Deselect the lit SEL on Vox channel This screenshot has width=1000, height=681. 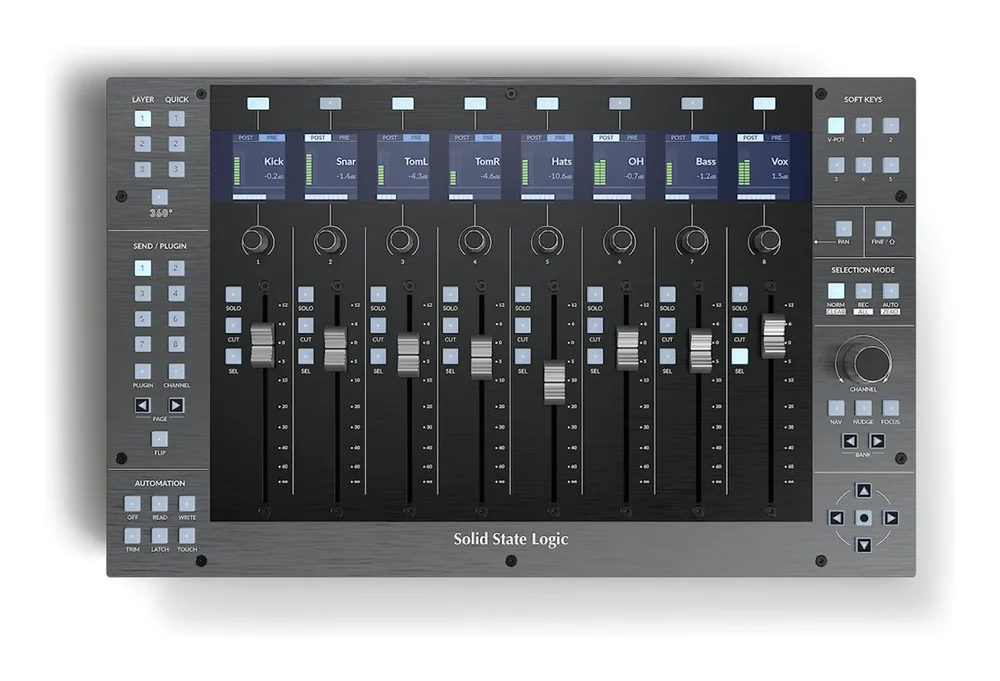(739, 356)
